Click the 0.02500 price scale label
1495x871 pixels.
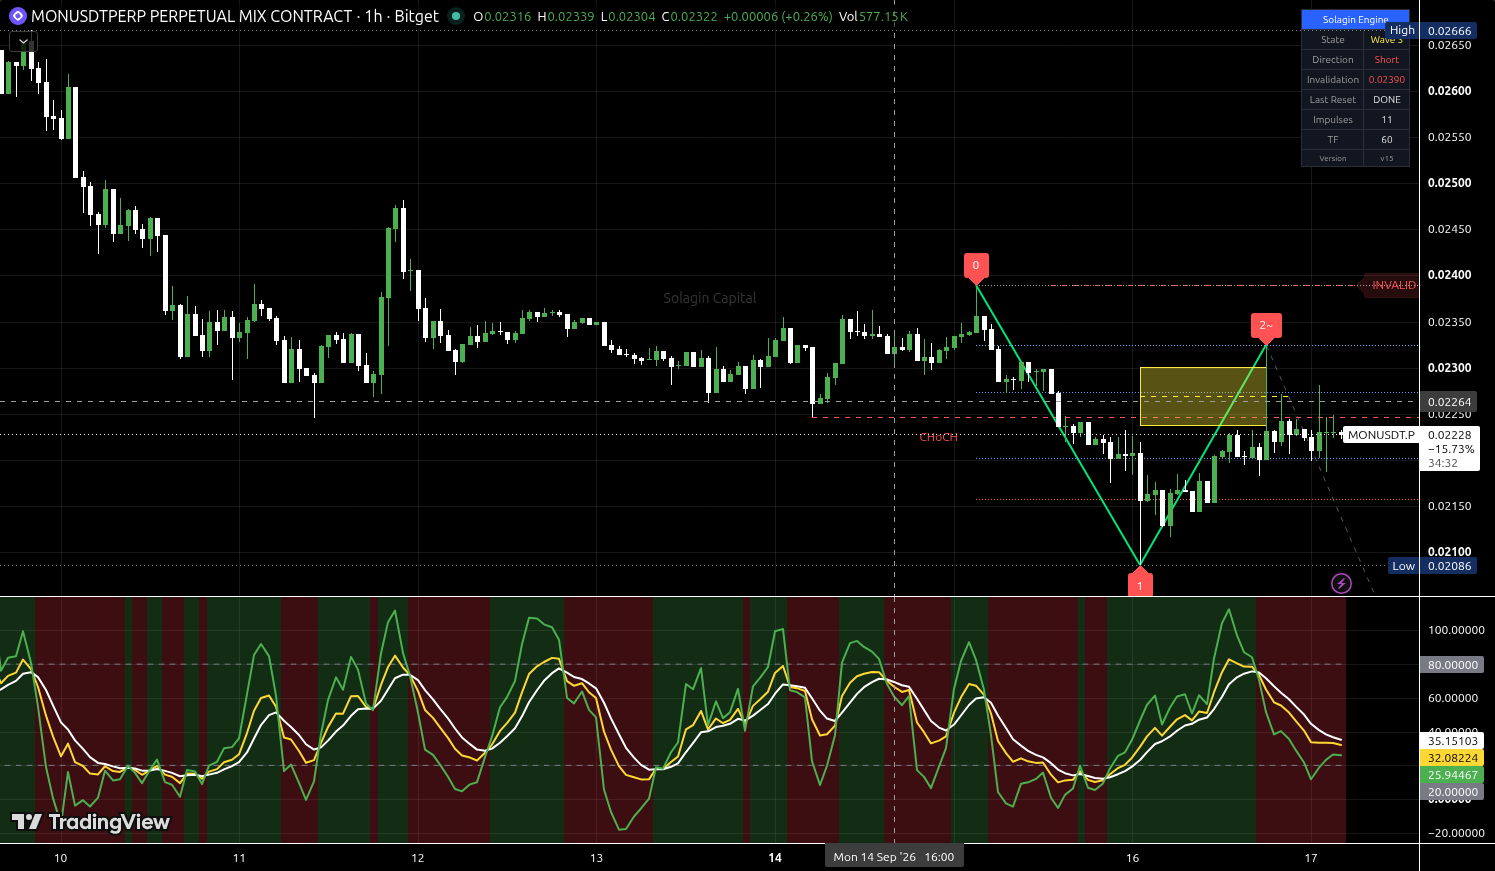[1449, 183]
